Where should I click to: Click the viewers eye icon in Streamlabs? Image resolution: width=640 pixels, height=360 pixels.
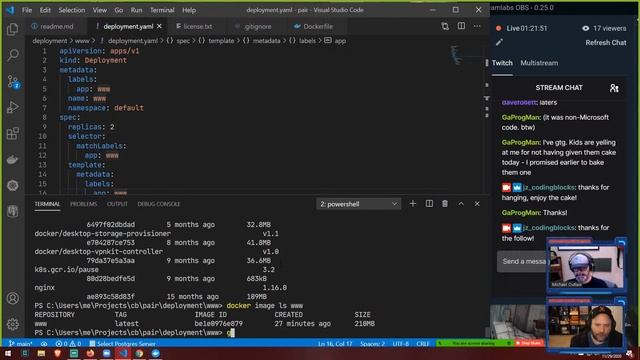pyautogui.click(x=585, y=28)
